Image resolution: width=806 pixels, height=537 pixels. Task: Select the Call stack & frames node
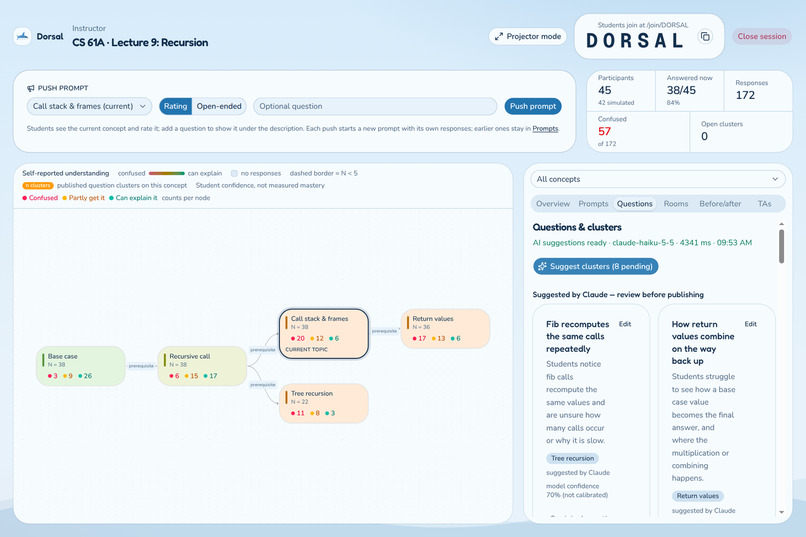pos(324,334)
